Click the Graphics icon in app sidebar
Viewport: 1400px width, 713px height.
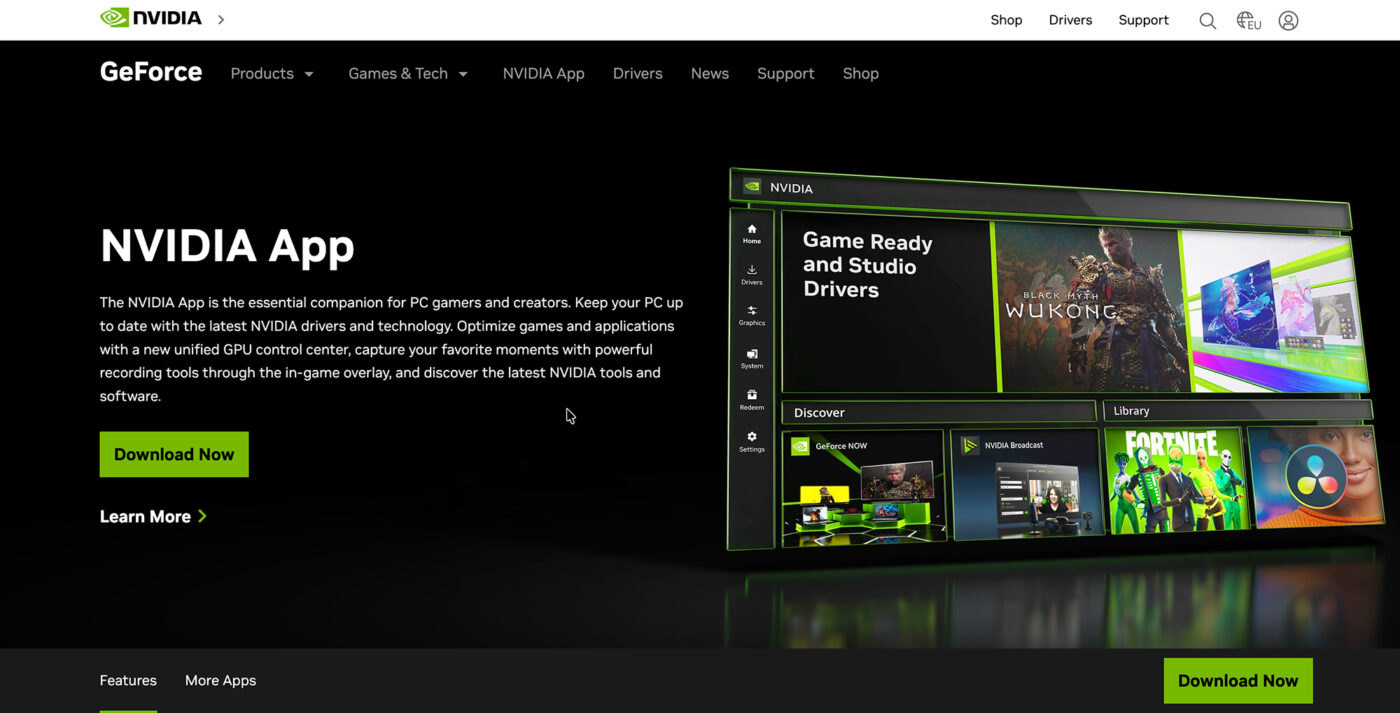[x=752, y=315]
